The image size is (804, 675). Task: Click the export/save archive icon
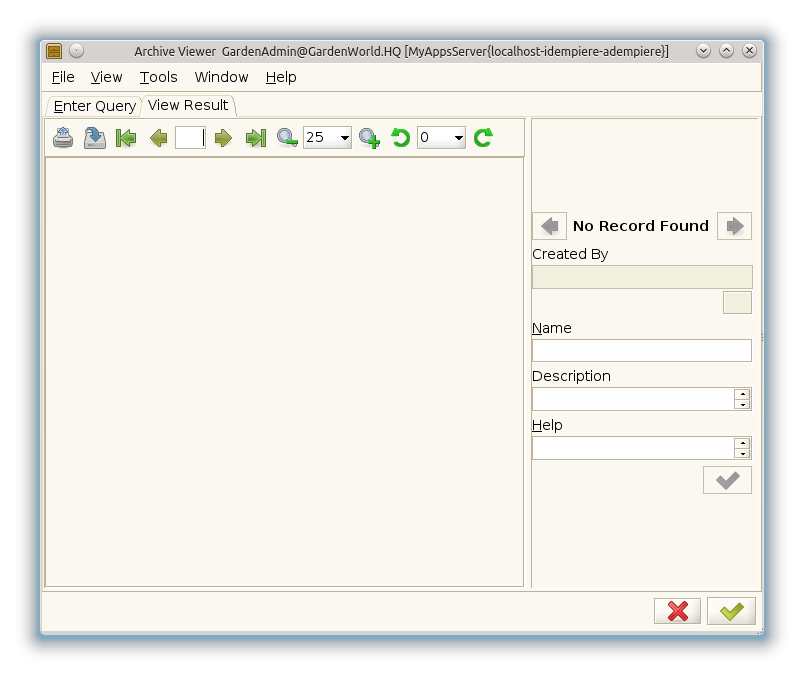pyautogui.click(x=95, y=138)
